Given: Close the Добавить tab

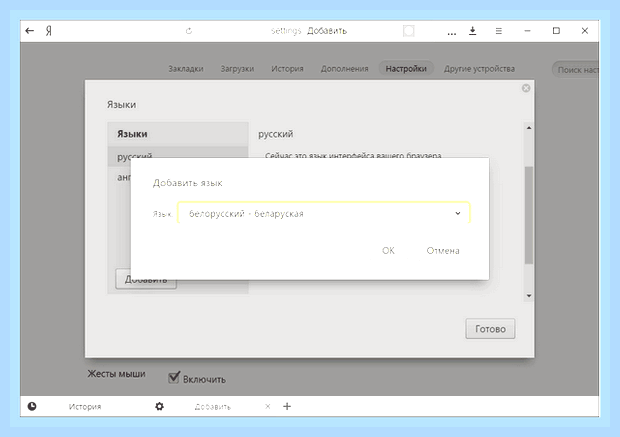Looking at the screenshot, I should tap(268, 406).
